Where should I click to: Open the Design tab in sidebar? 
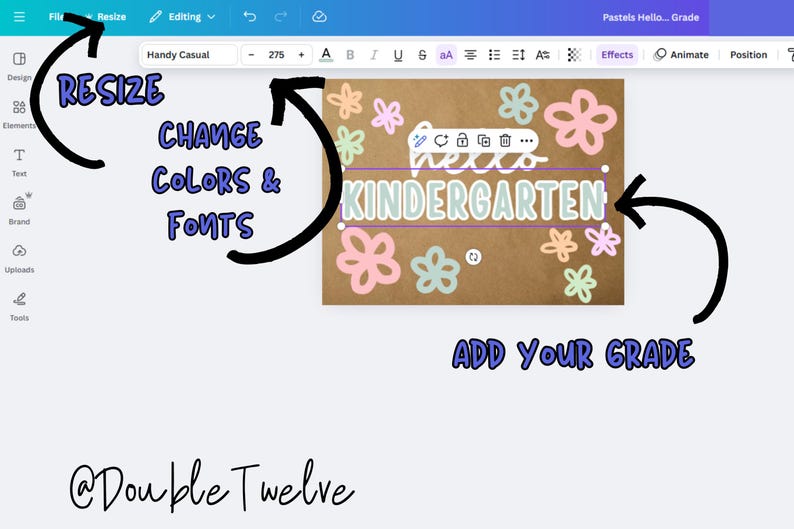pyautogui.click(x=19, y=66)
